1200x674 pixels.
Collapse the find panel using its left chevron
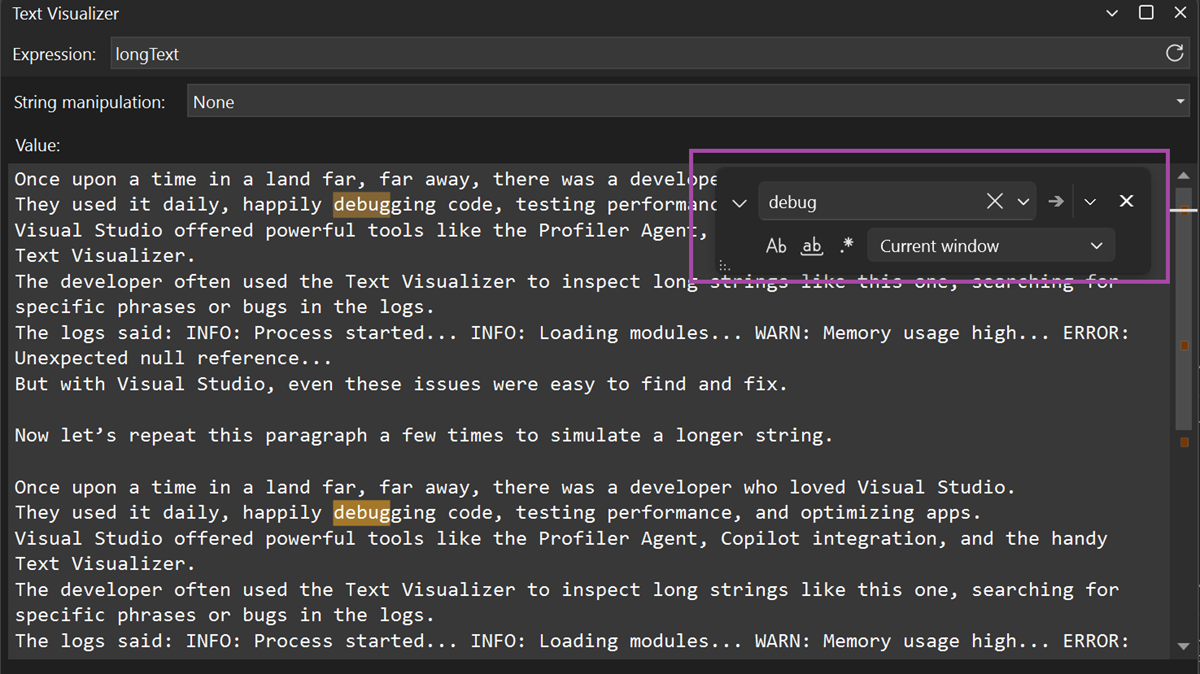click(740, 201)
